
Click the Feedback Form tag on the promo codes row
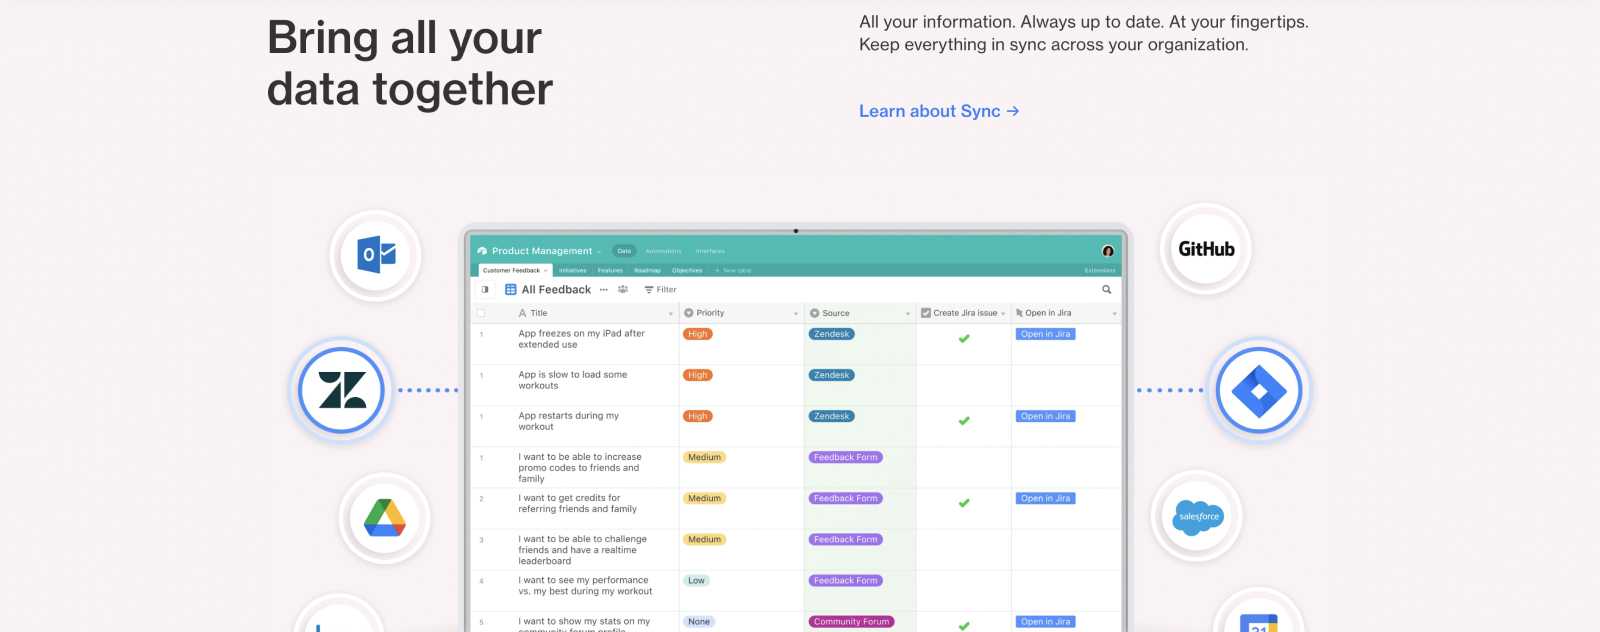pos(845,457)
